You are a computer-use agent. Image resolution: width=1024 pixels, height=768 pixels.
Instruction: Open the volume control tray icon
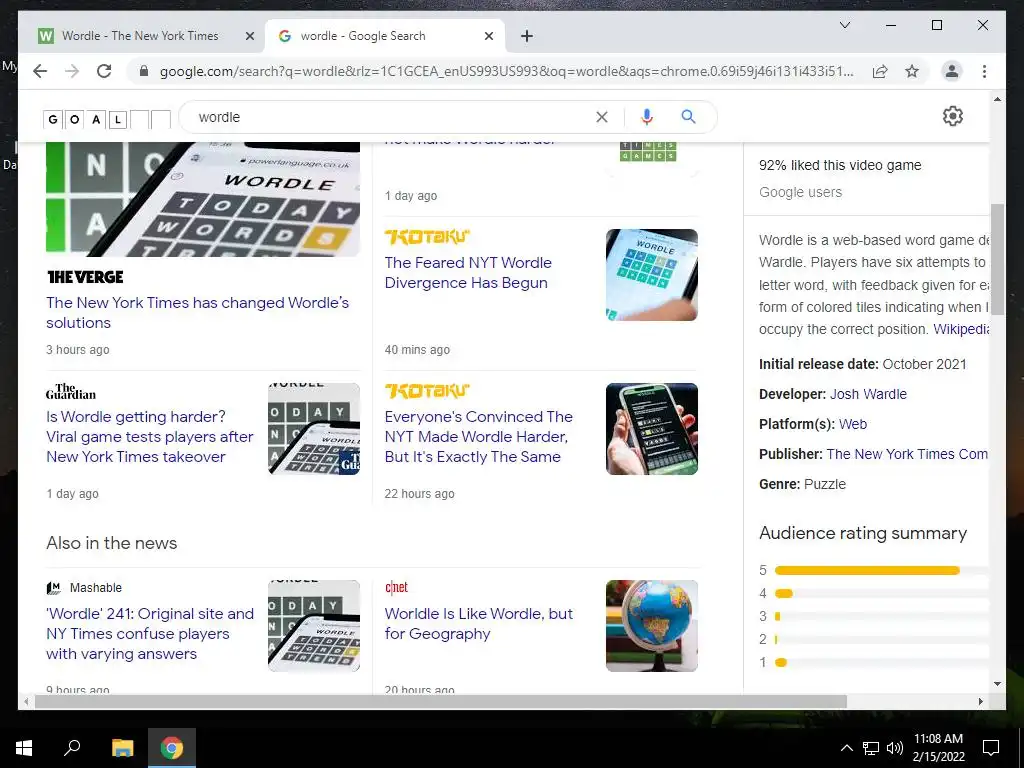[x=895, y=748]
